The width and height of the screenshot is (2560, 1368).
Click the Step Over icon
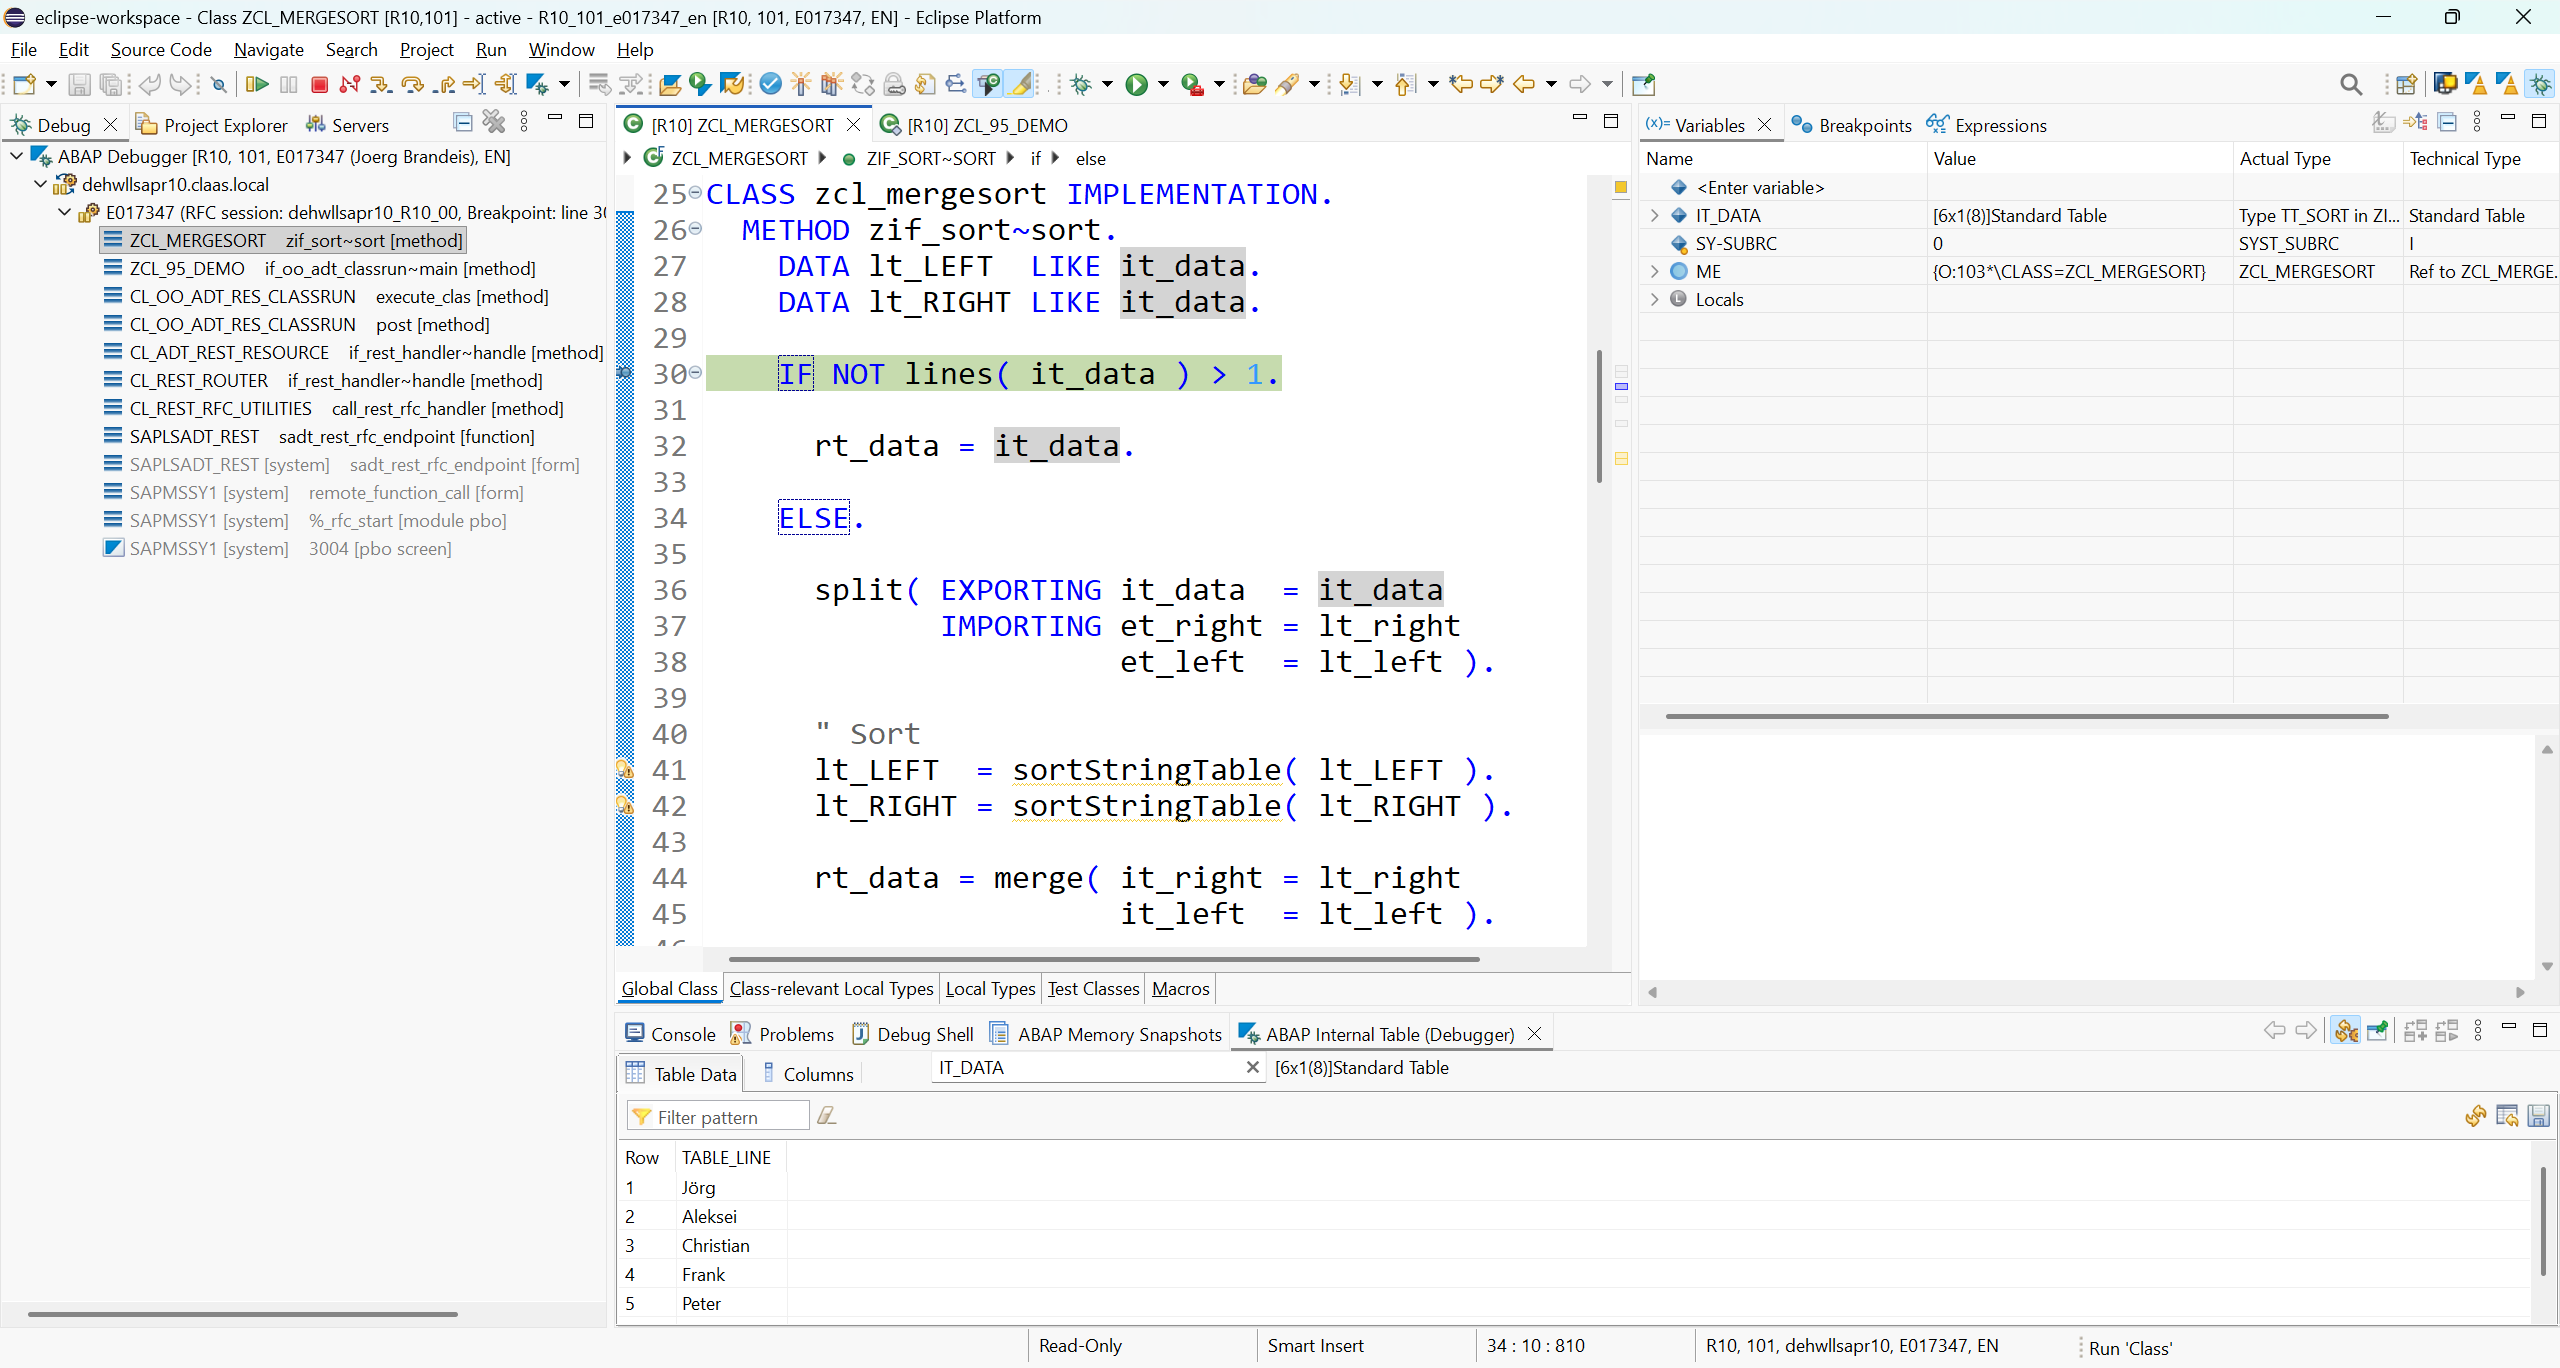[412, 85]
